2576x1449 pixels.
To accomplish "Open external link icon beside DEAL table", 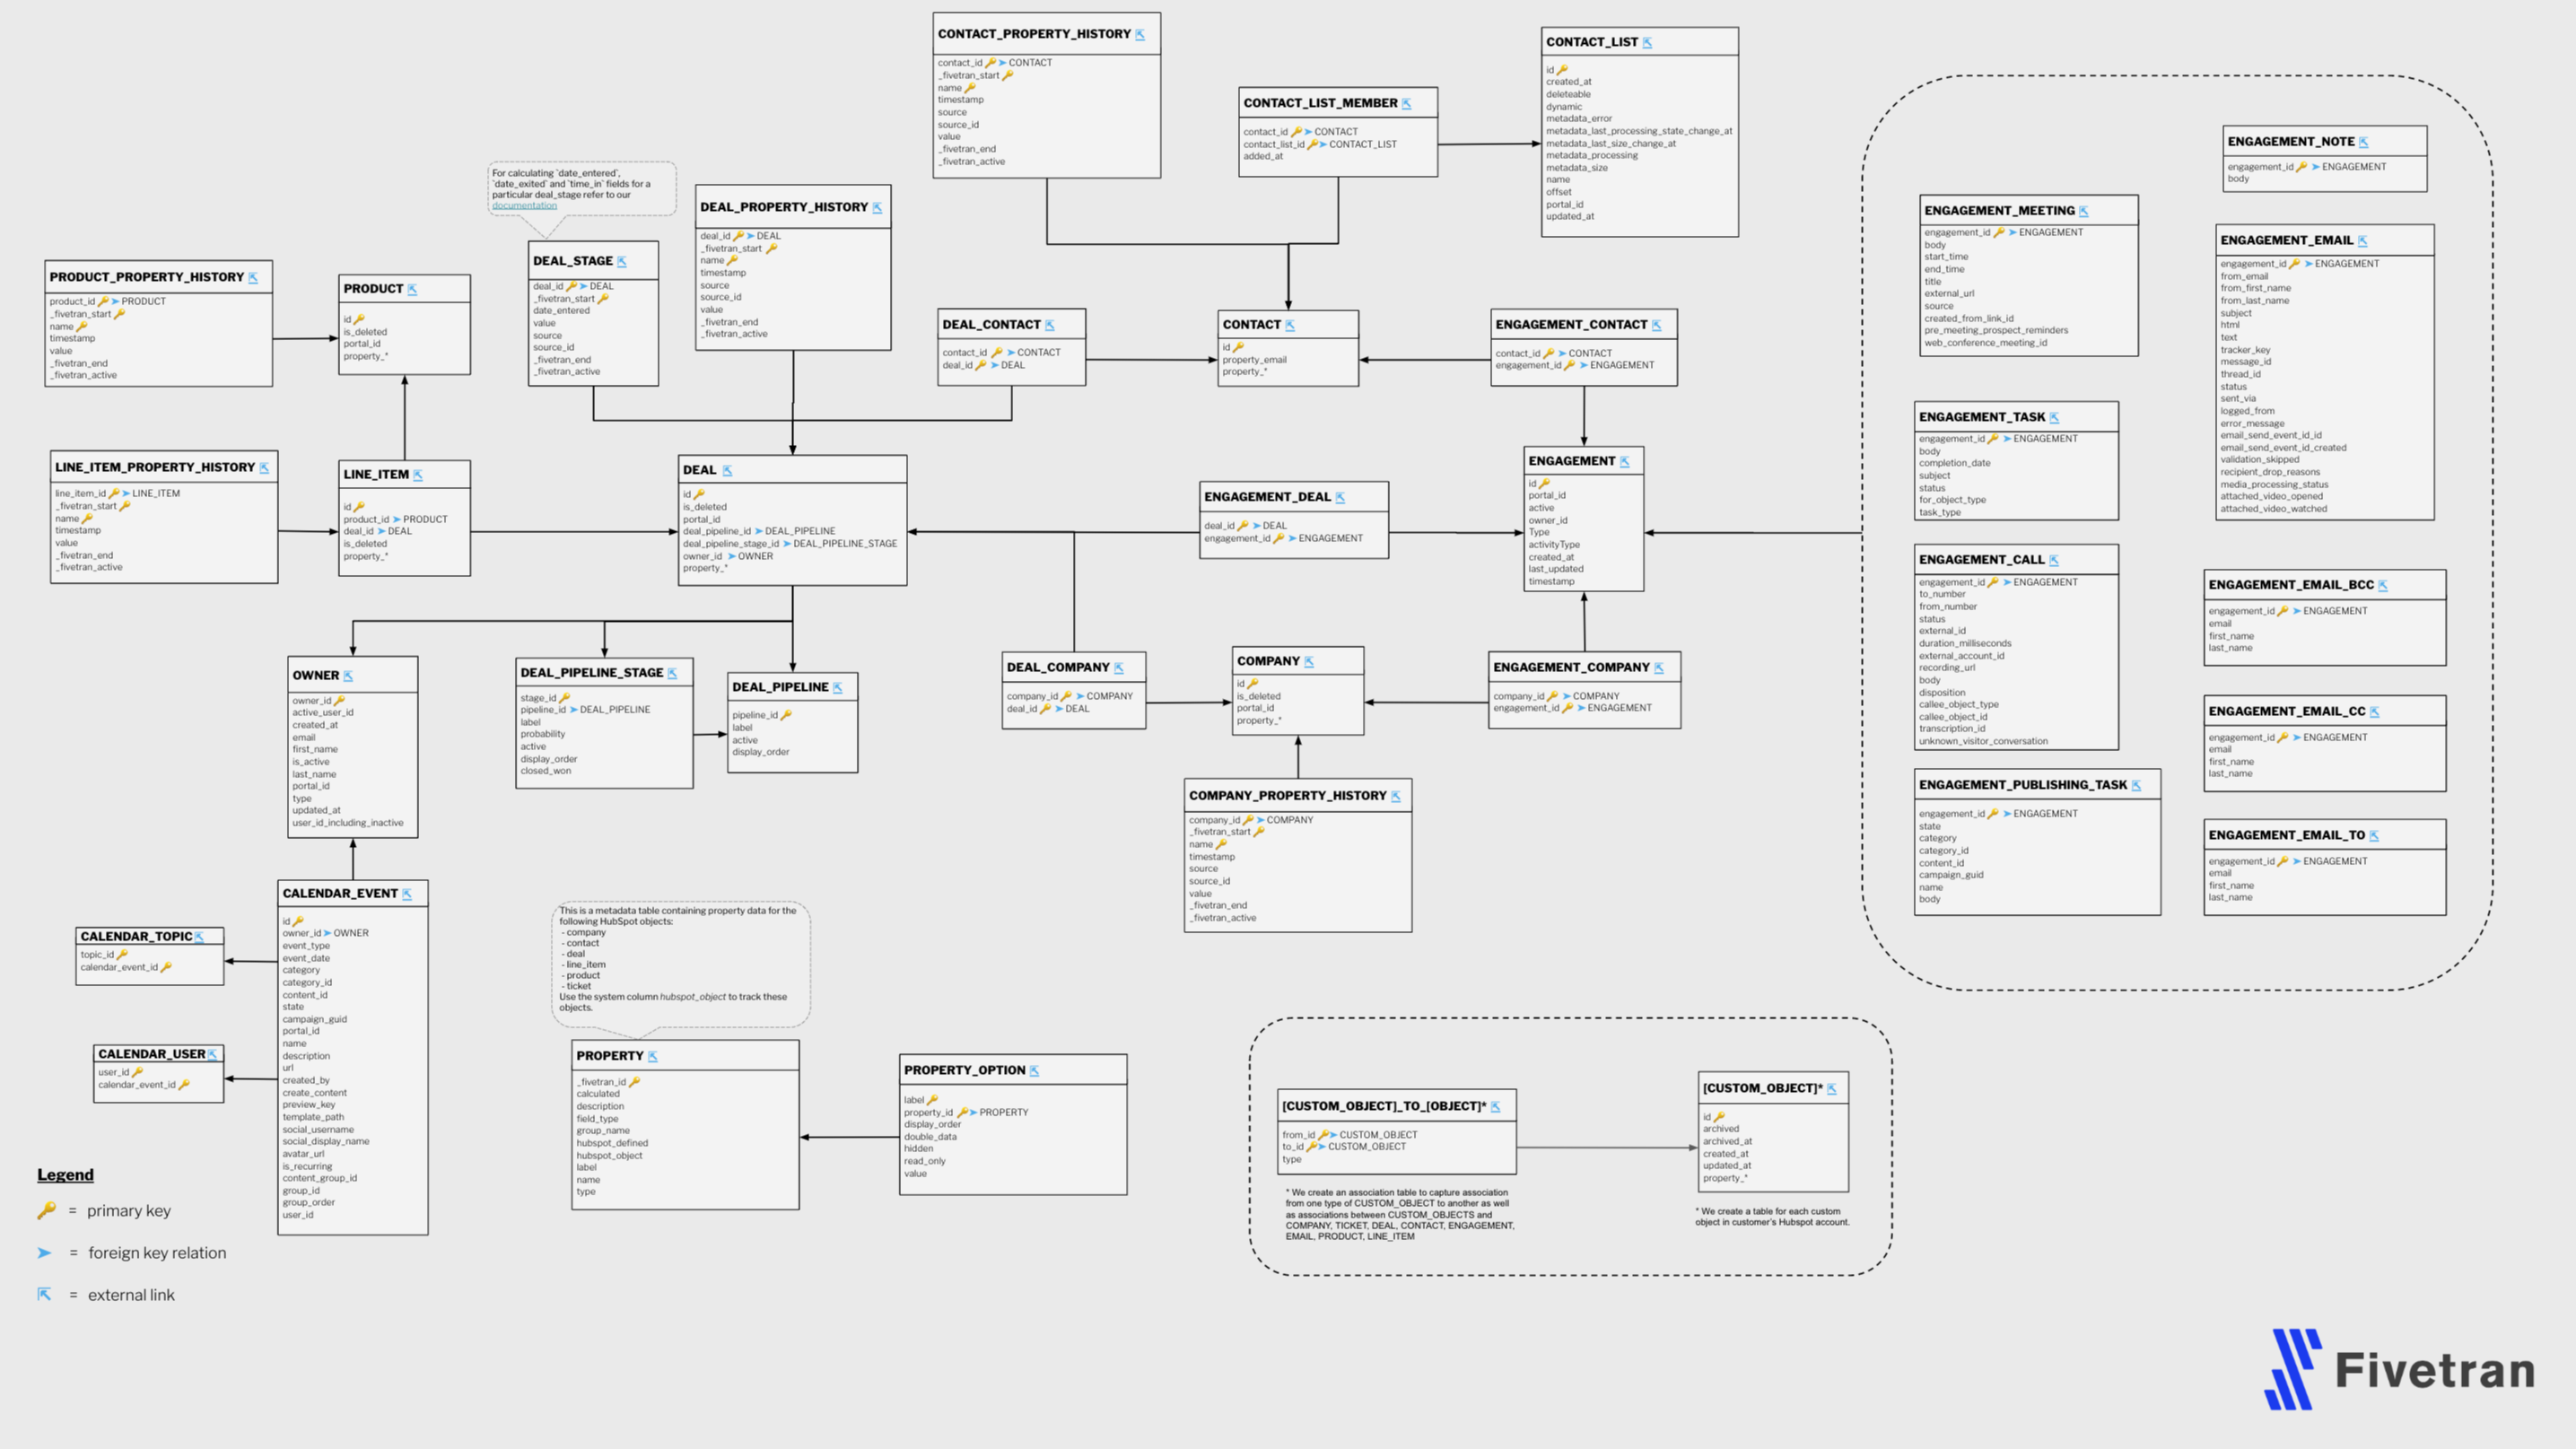I will tap(727, 471).
